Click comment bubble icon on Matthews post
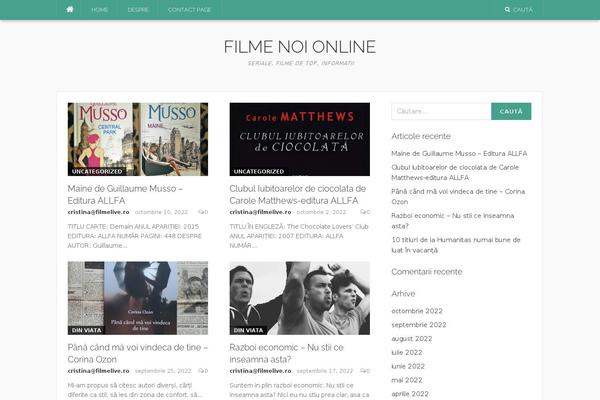600x400 pixels. click(x=363, y=212)
